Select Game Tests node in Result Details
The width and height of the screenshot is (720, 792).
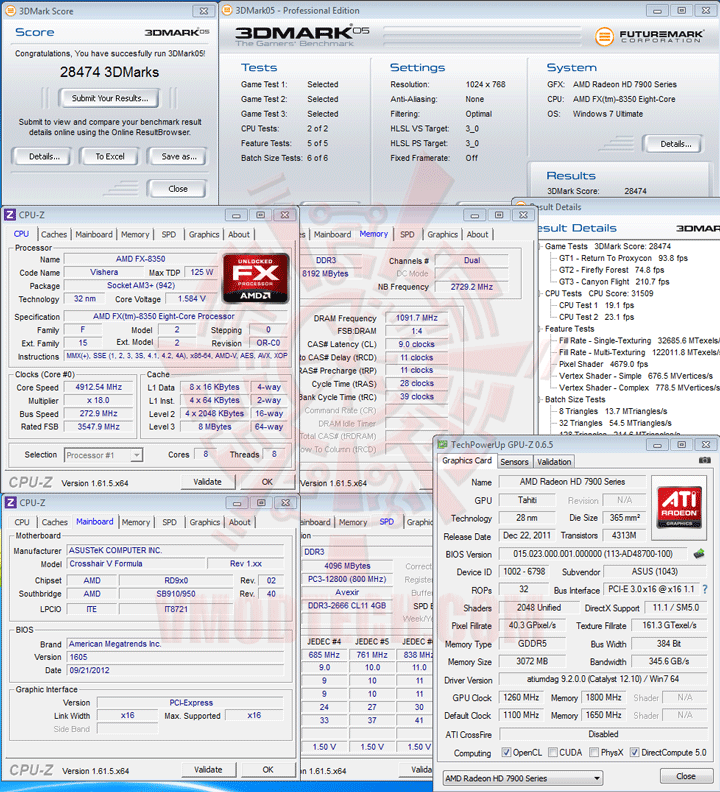pyautogui.click(x=566, y=246)
